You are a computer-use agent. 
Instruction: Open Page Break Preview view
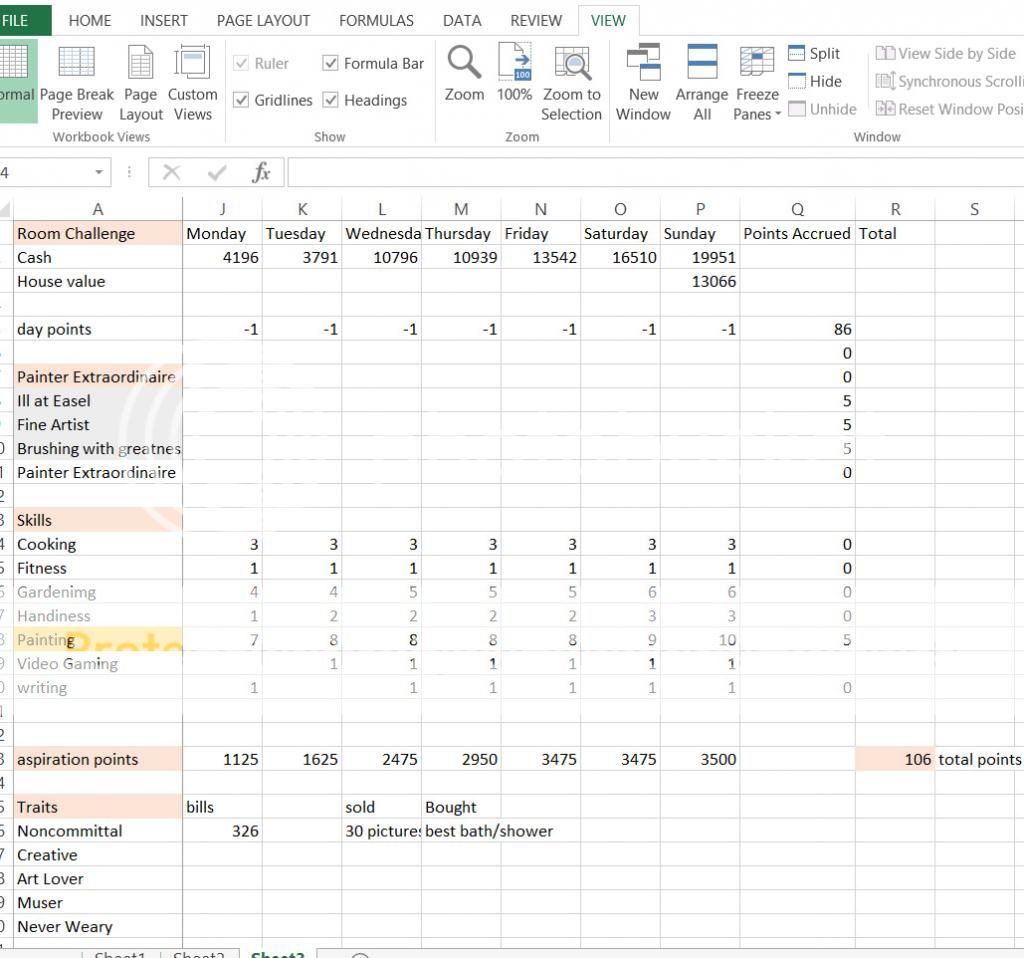(77, 82)
